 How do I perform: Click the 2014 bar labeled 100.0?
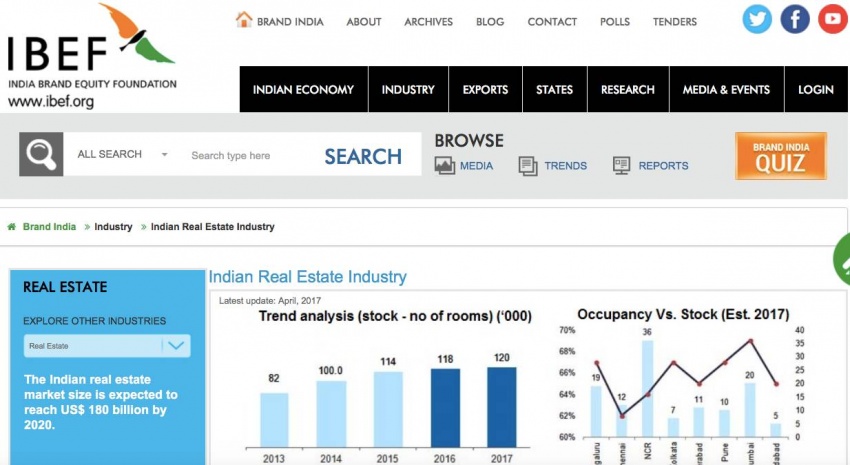tap(331, 414)
